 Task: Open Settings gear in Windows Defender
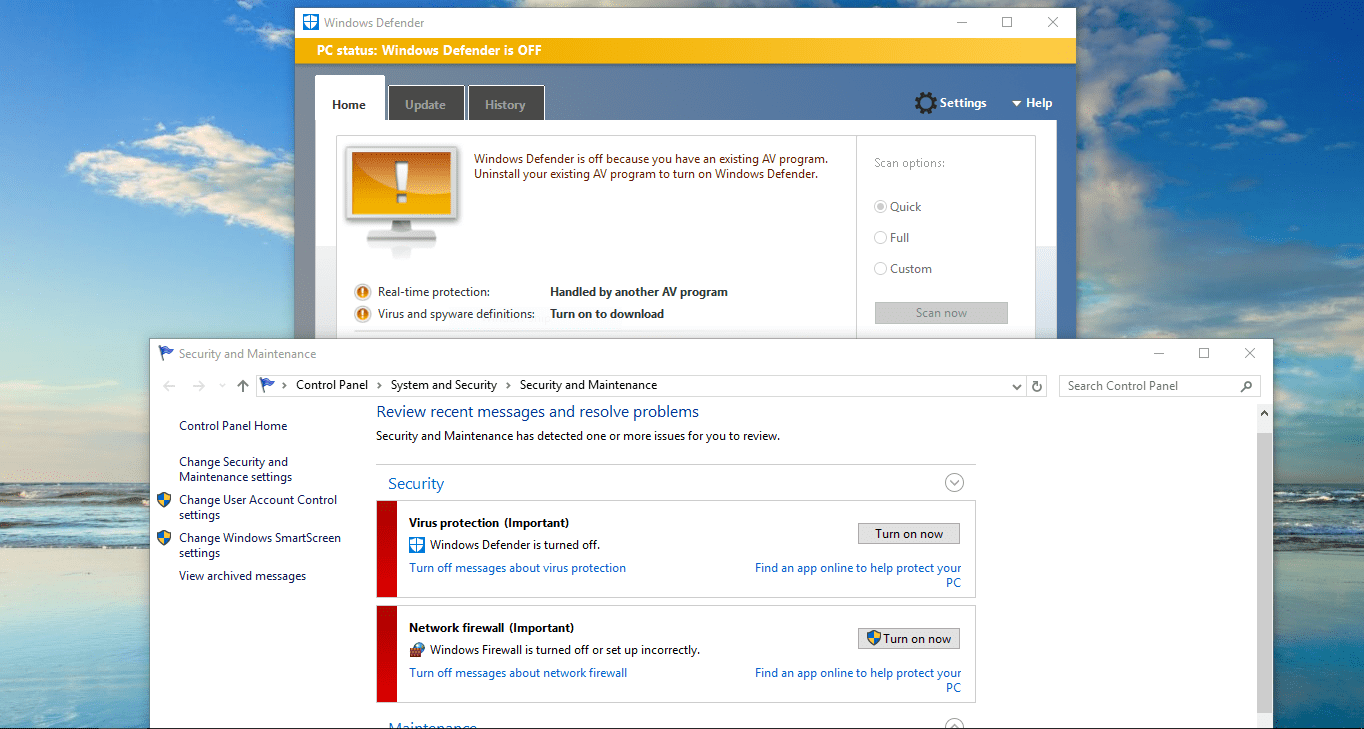click(950, 103)
